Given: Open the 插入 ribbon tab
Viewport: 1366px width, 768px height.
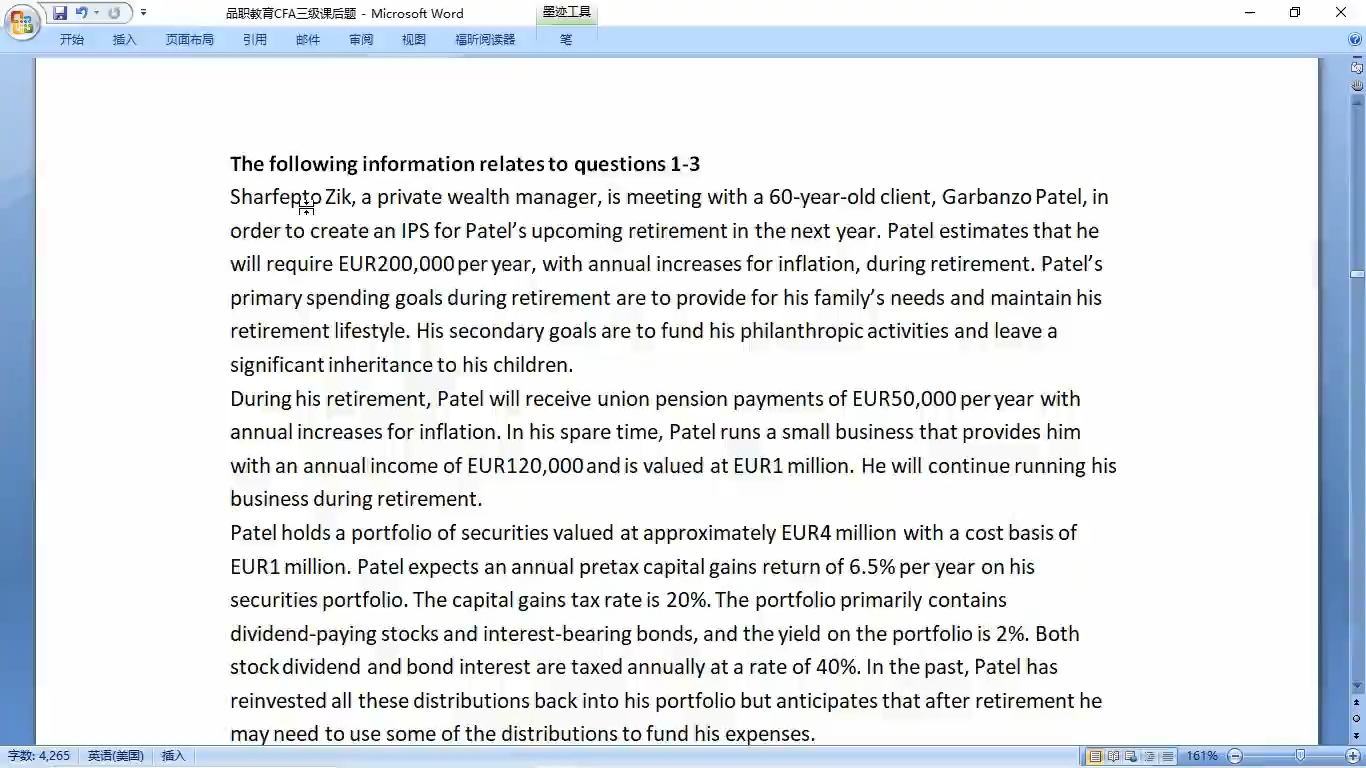Looking at the screenshot, I should (124, 40).
